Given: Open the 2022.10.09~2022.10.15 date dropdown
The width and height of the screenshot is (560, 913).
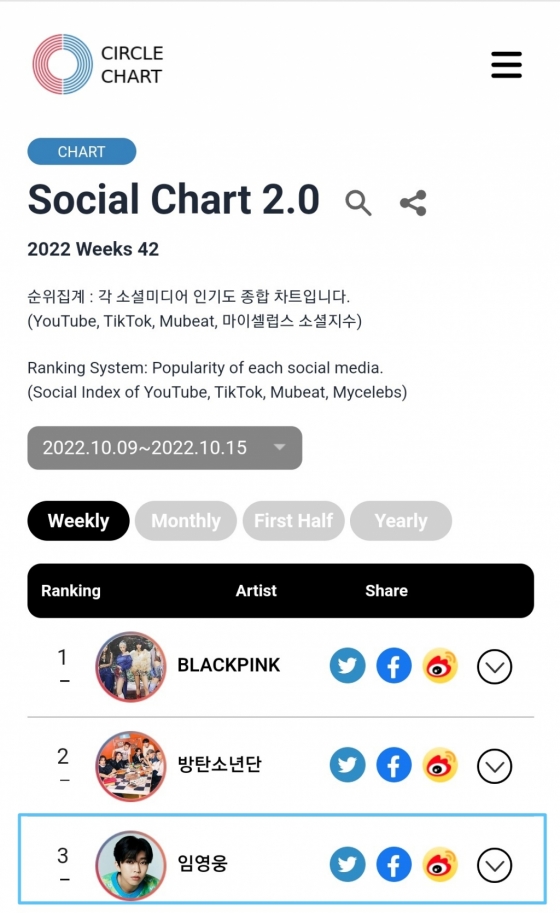Looking at the screenshot, I should point(165,448).
